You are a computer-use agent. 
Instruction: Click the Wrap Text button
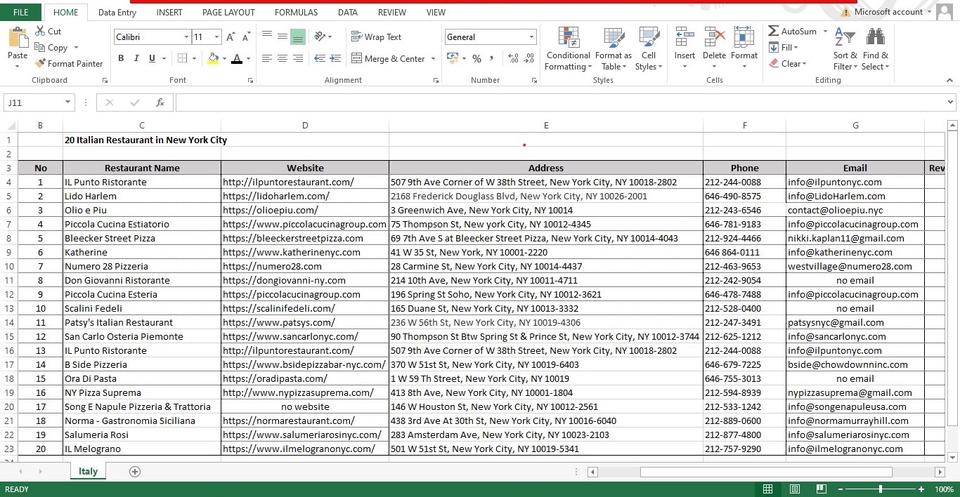(376, 37)
